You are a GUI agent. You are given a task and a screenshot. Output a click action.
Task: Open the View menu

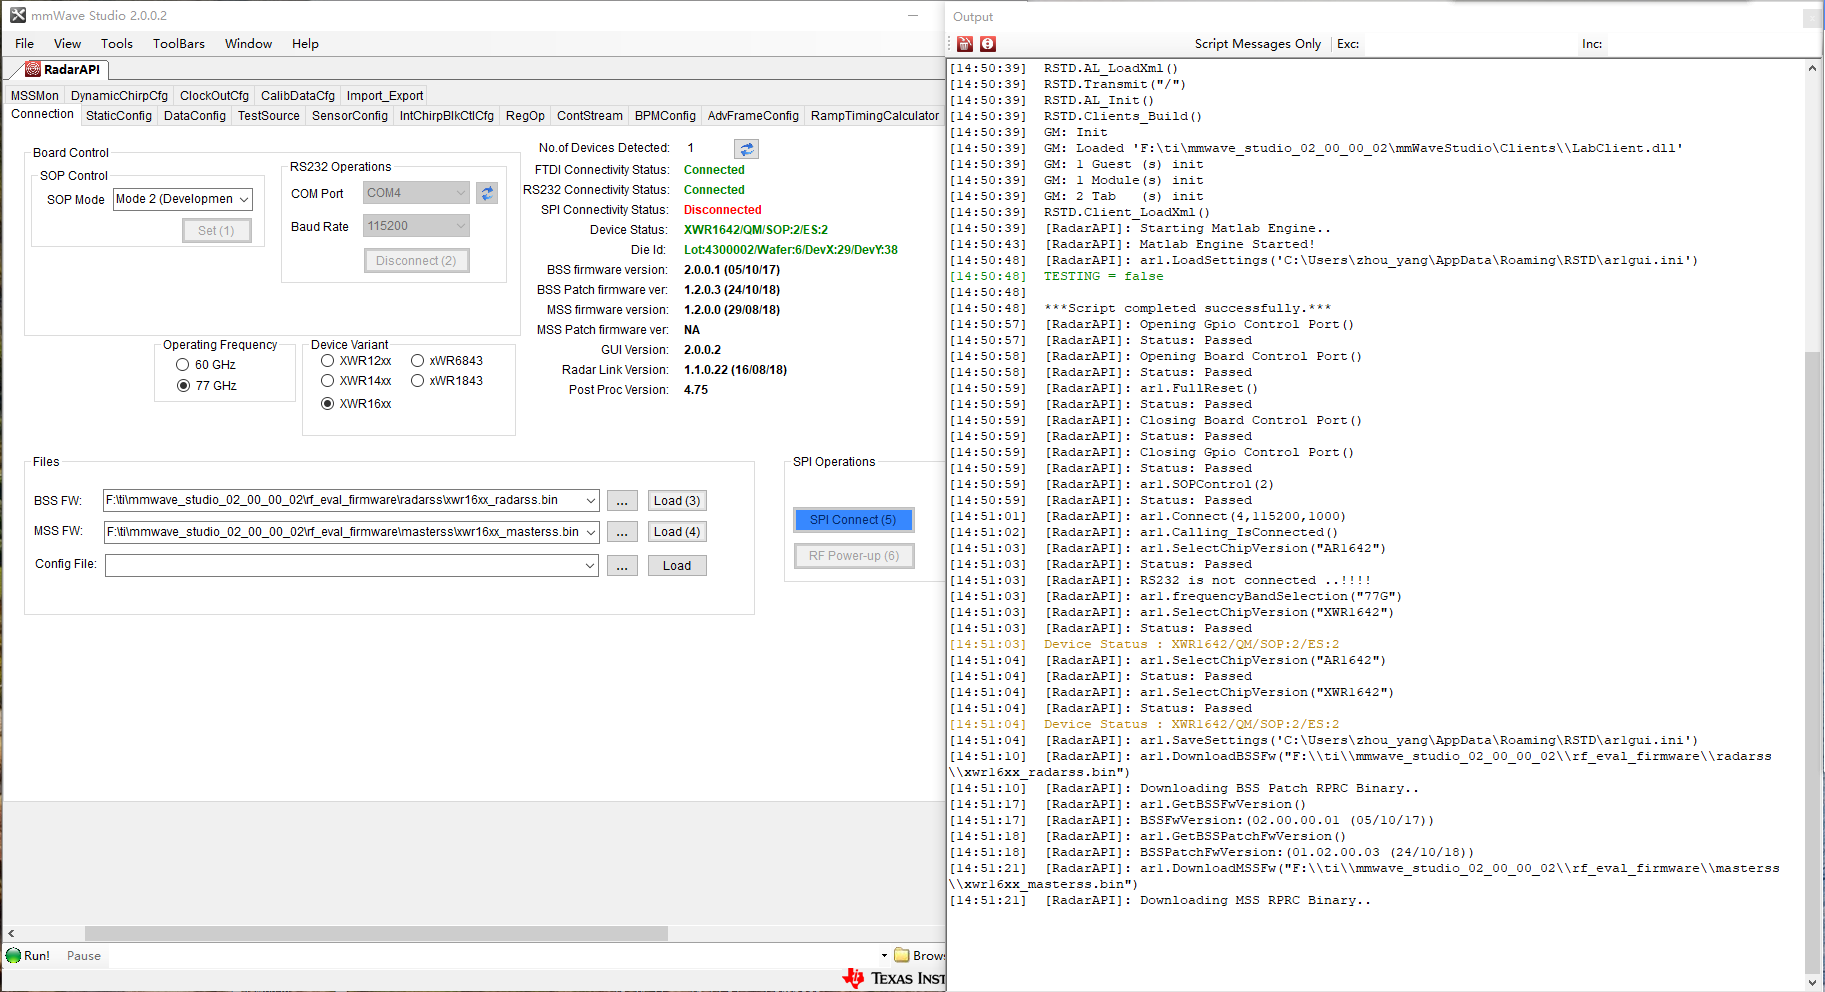pos(68,44)
